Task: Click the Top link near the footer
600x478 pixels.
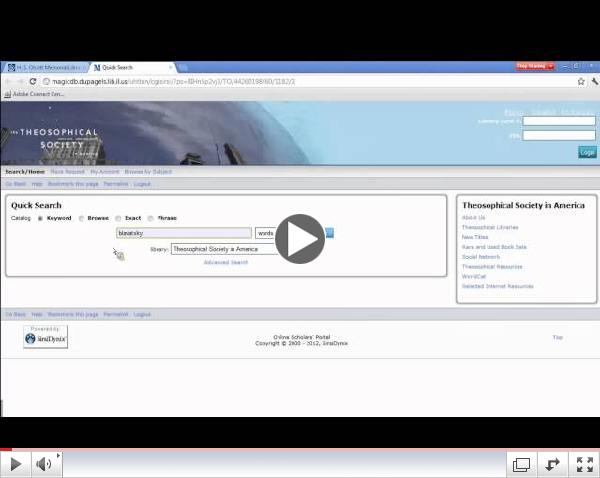Action: 557,337
